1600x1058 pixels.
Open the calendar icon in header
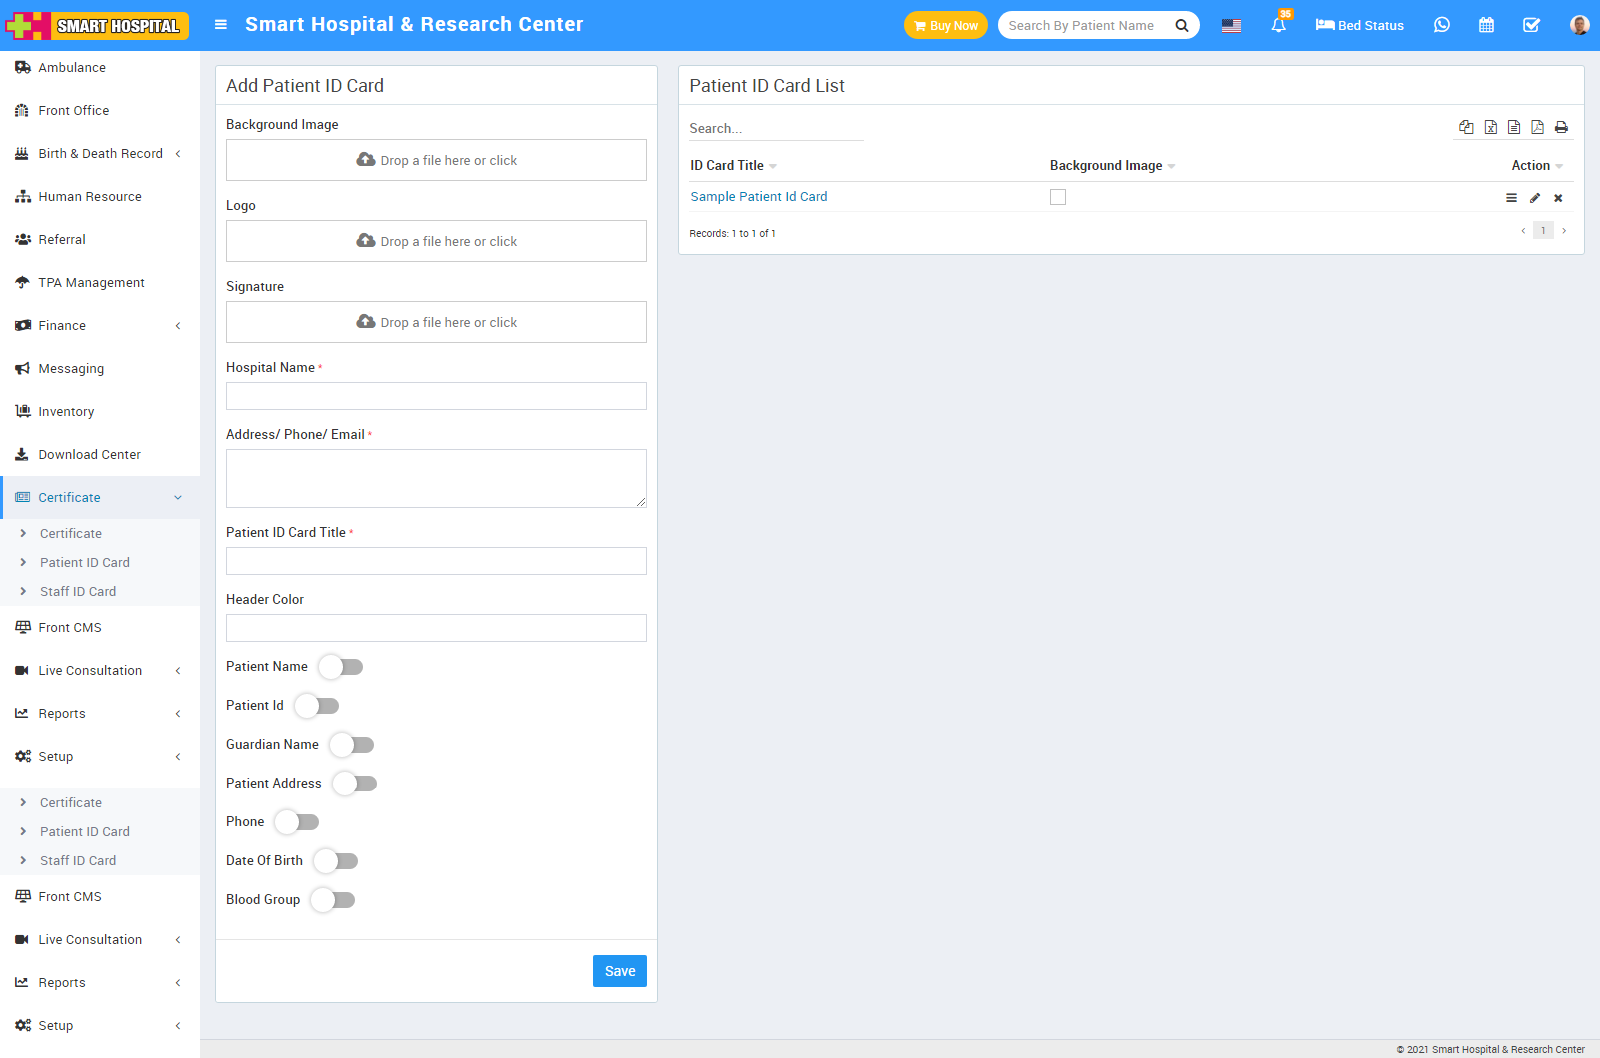click(x=1486, y=25)
